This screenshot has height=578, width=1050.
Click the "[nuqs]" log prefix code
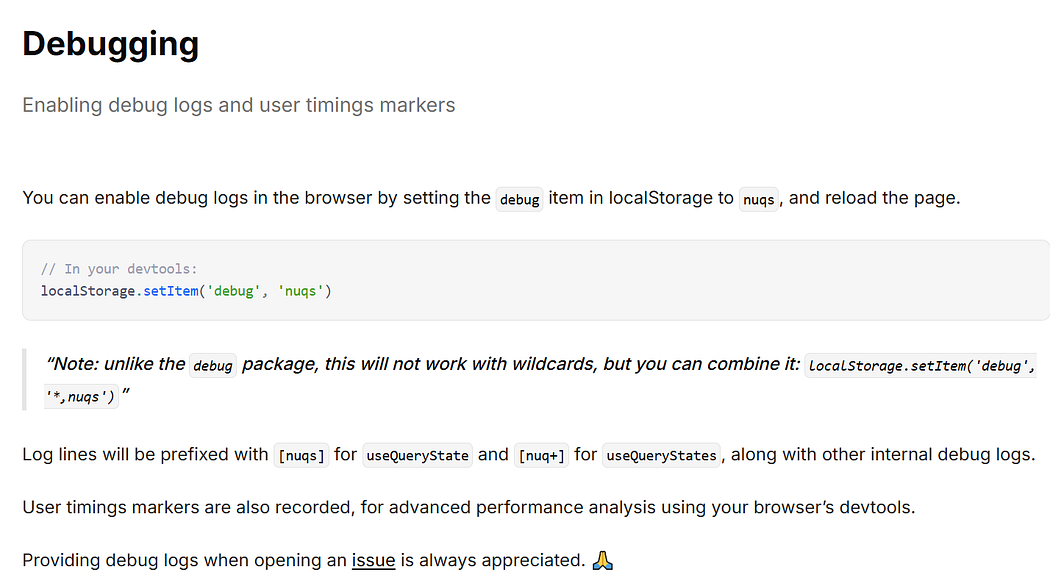coord(301,455)
